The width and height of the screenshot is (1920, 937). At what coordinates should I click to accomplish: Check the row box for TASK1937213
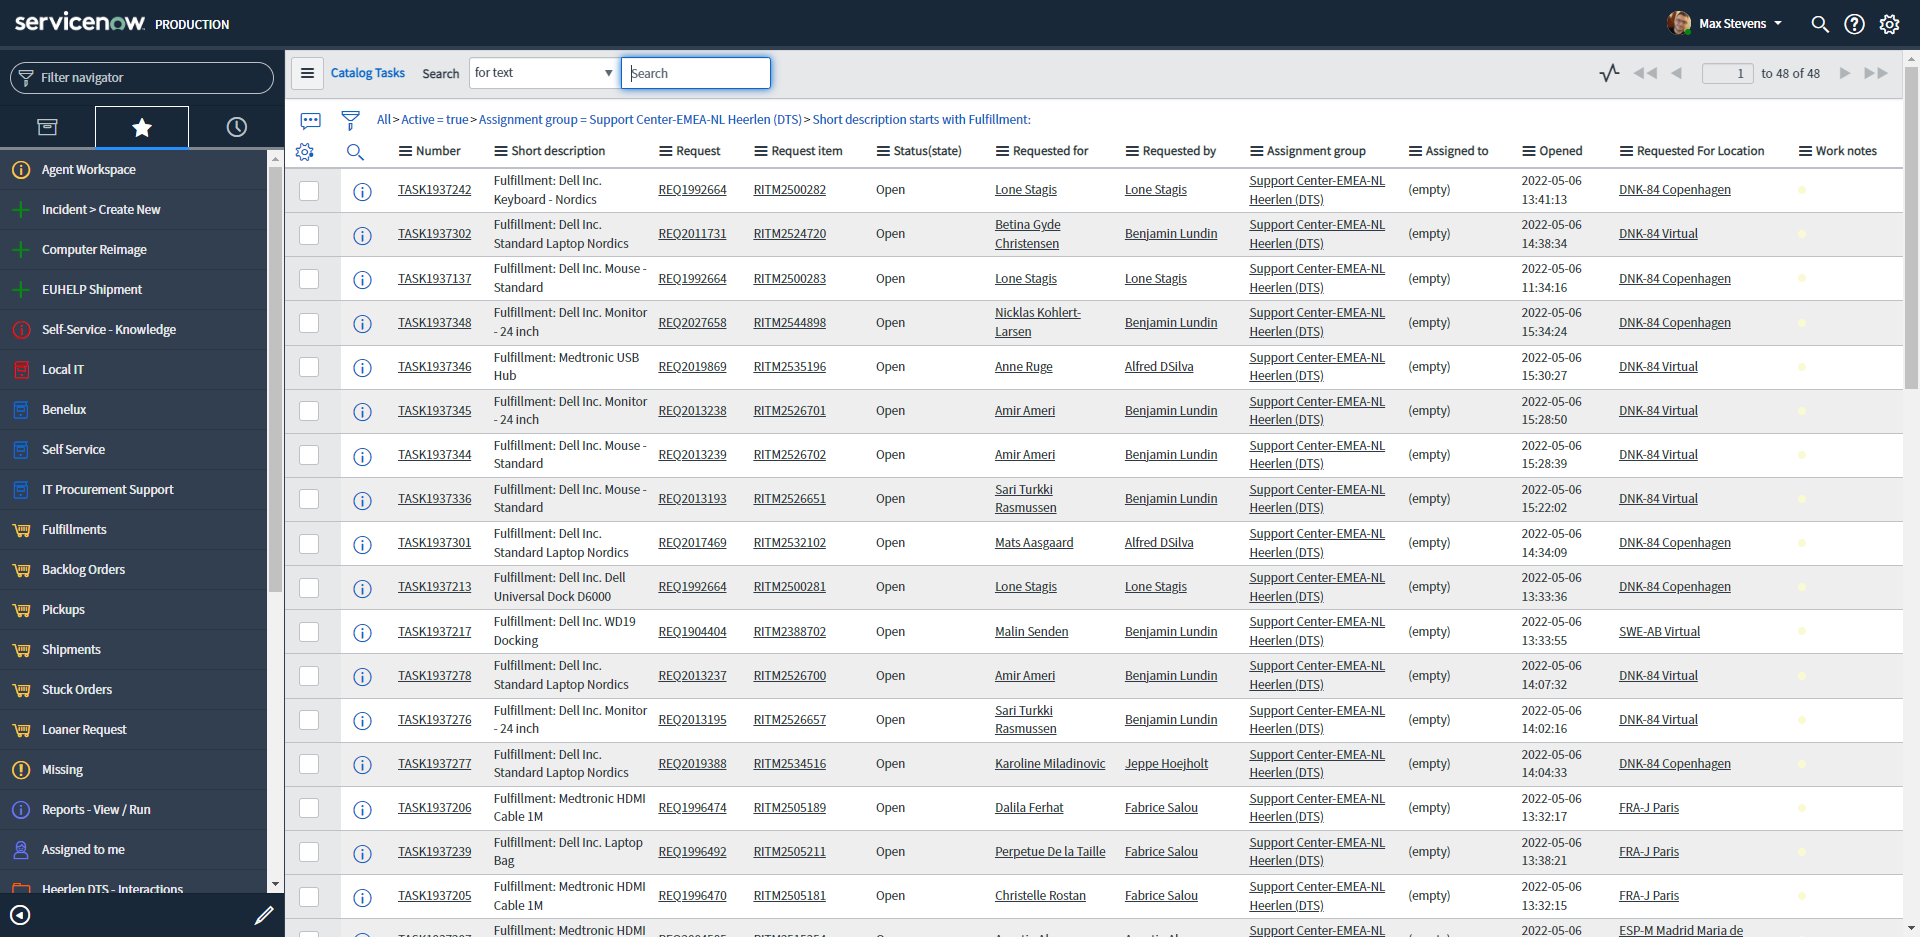pos(309,588)
